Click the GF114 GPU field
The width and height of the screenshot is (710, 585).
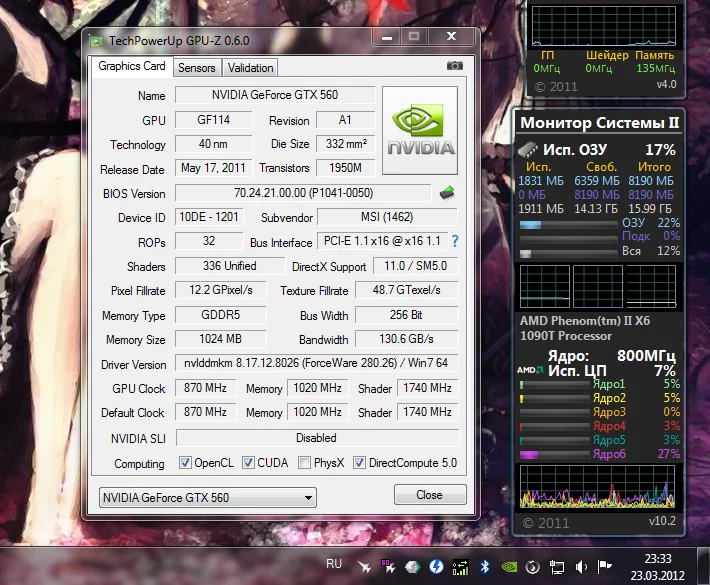coord(213,120)
